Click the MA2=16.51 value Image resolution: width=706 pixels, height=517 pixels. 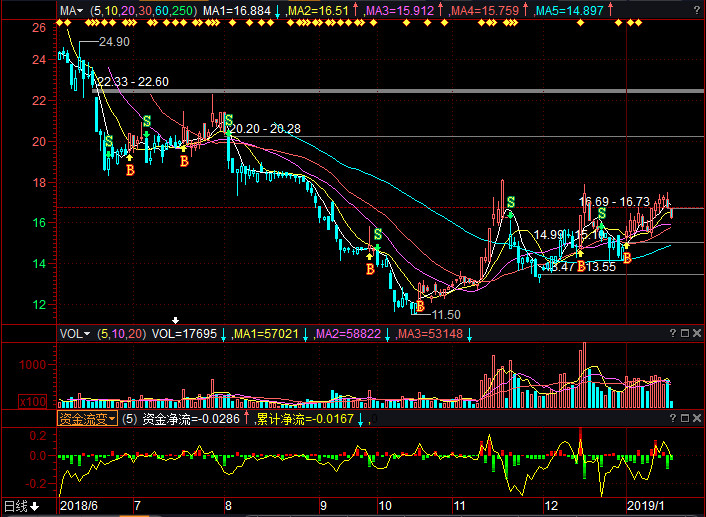coord(318,10)
